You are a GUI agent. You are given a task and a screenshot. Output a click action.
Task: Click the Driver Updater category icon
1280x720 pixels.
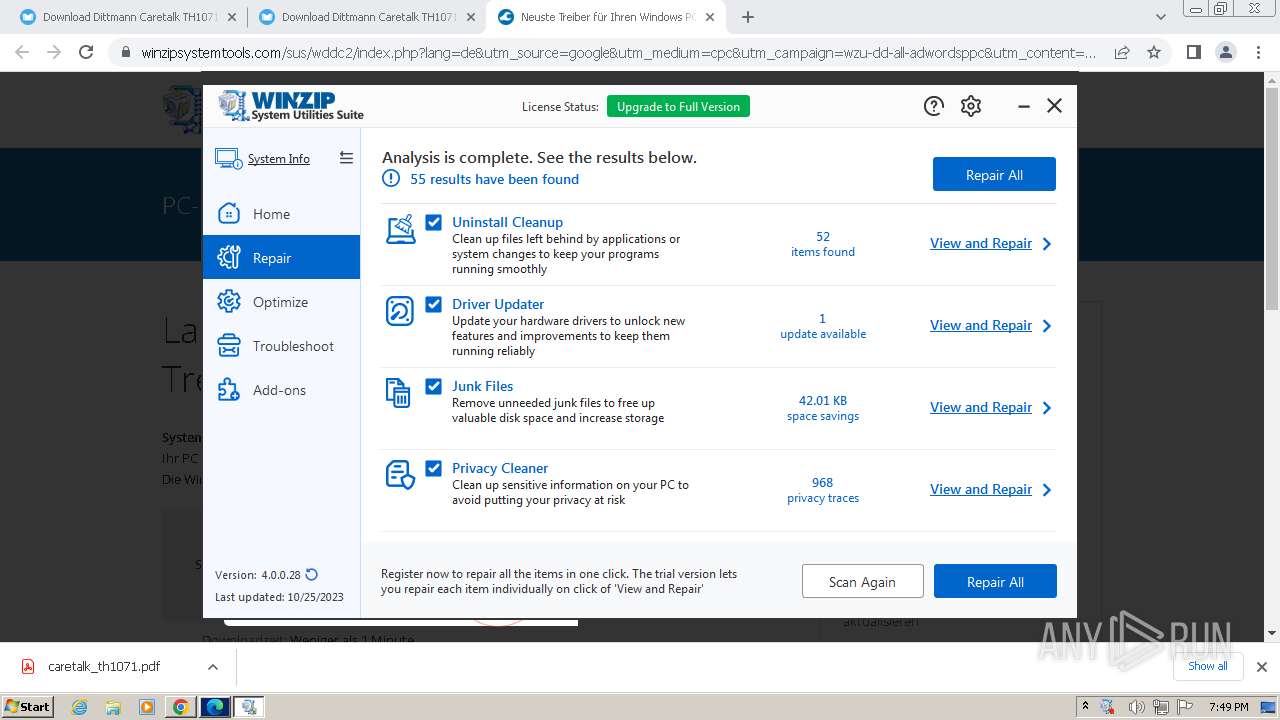(400, 311)
